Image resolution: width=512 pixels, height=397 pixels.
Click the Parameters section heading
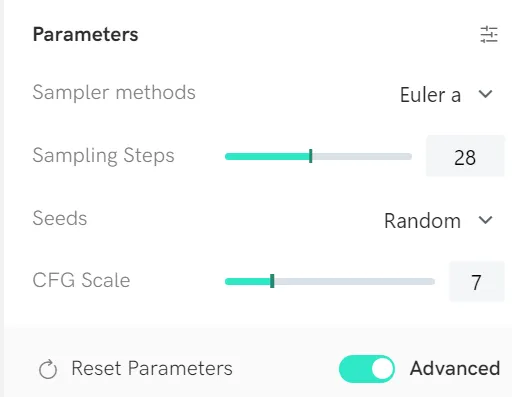click(85, 34)
